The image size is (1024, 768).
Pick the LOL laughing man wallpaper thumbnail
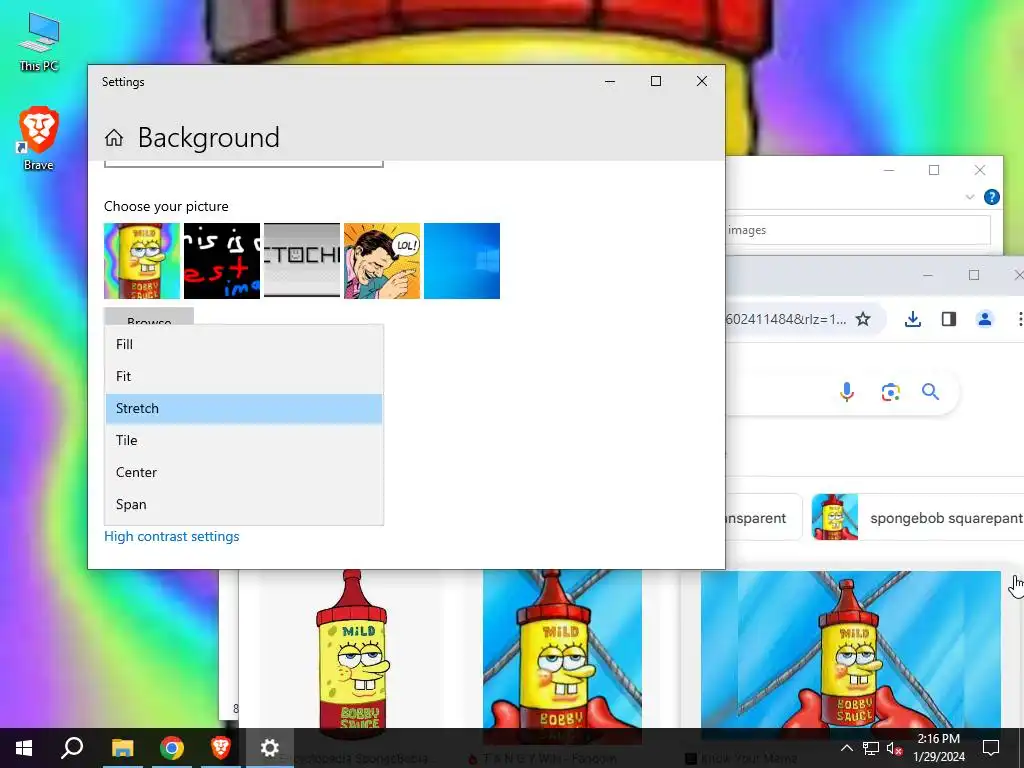[382, 261]
